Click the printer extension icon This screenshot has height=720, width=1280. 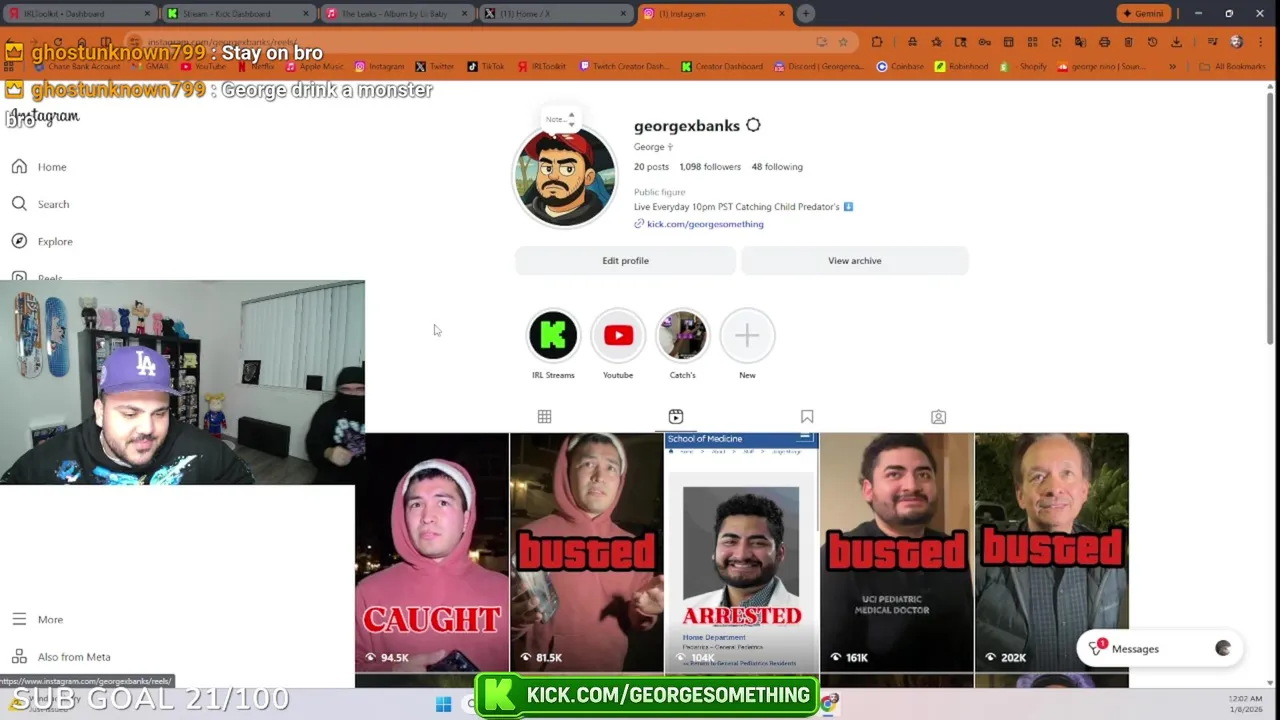[1104, 42]
